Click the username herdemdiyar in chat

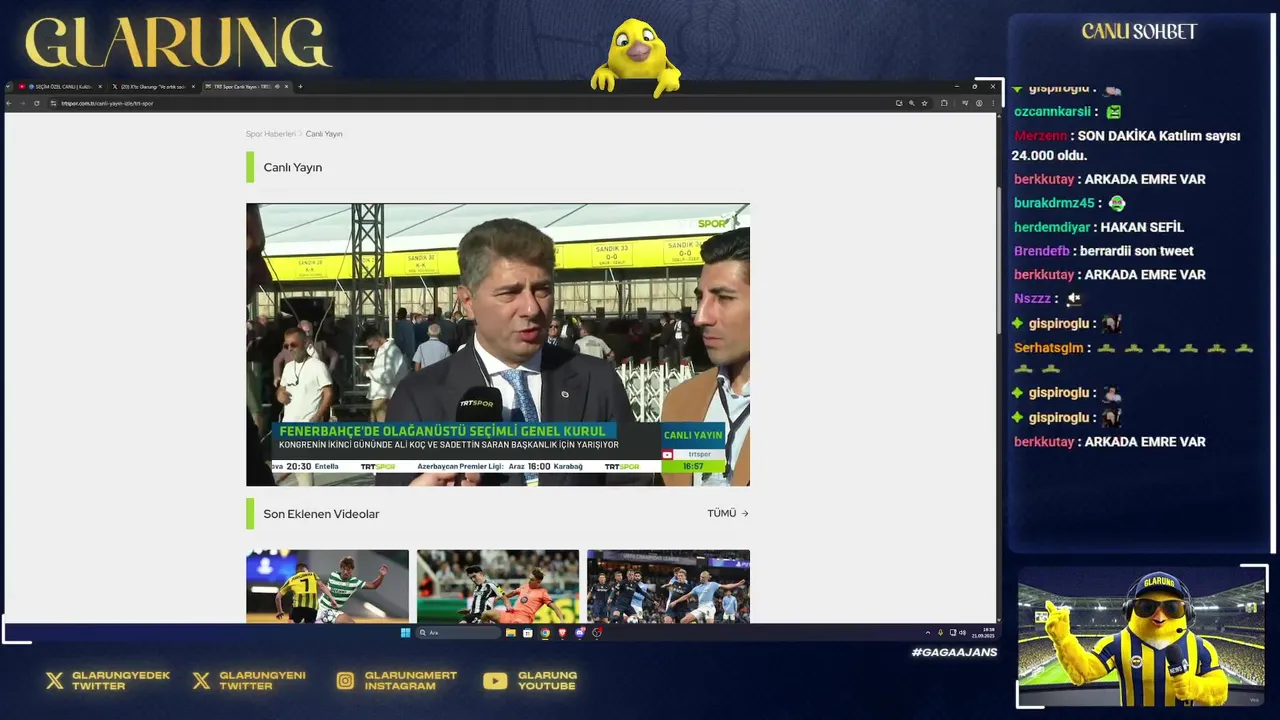[x=1052, y=227]
